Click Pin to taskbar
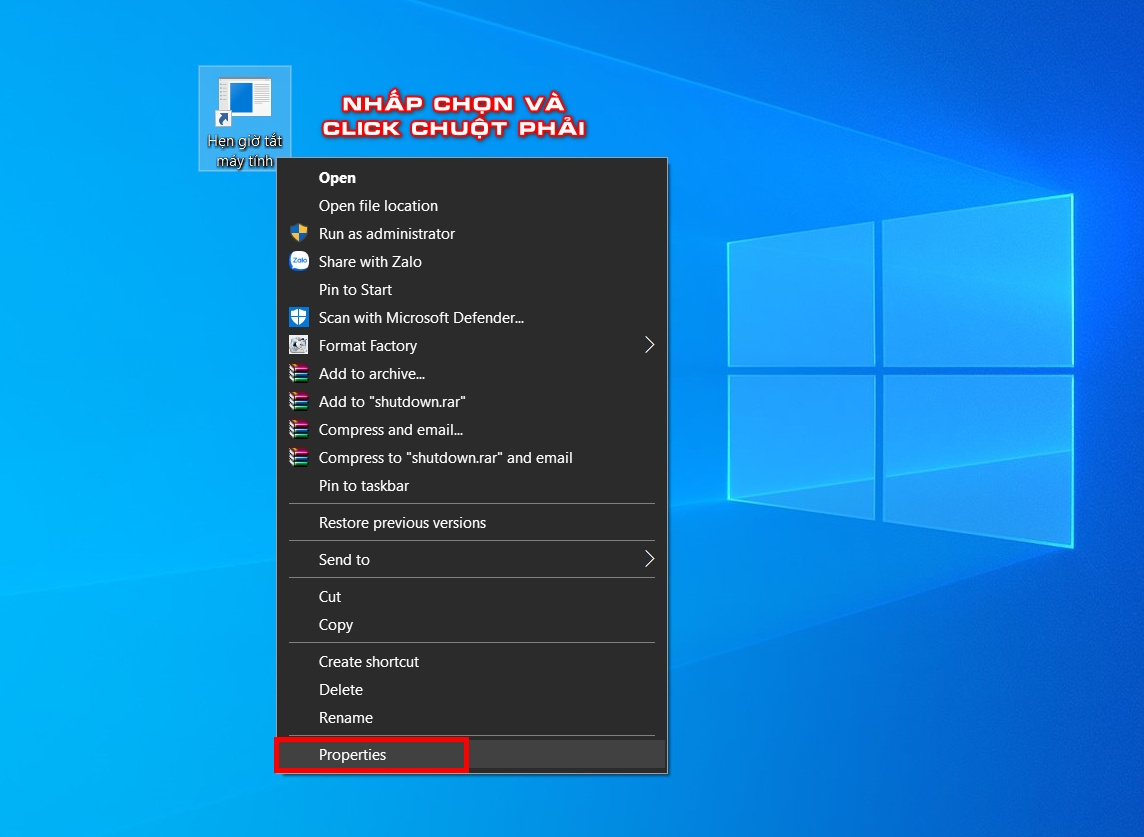This screenshot has height=837, width=1144. [472, 485]
